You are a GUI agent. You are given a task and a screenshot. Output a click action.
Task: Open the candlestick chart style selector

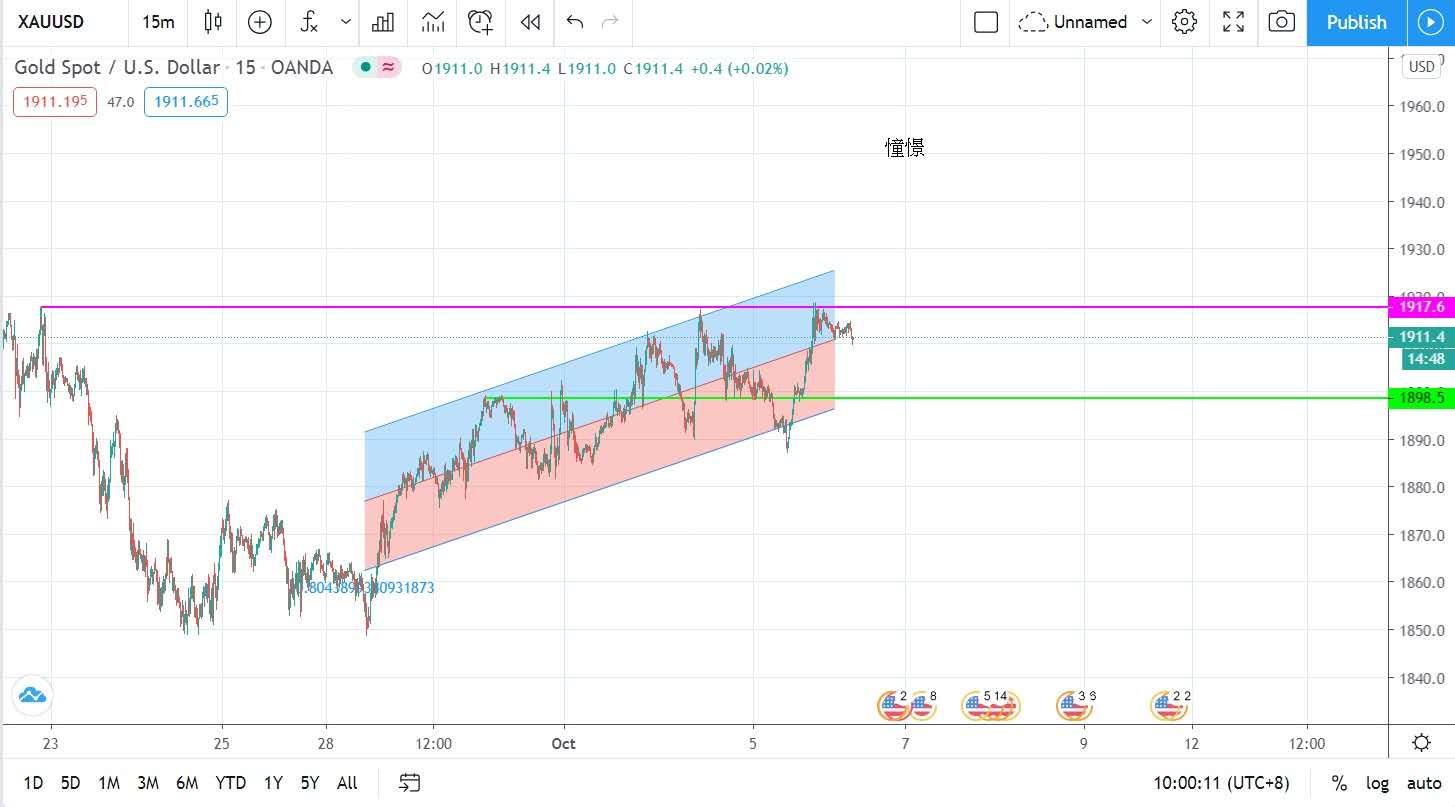coord(212,22)
